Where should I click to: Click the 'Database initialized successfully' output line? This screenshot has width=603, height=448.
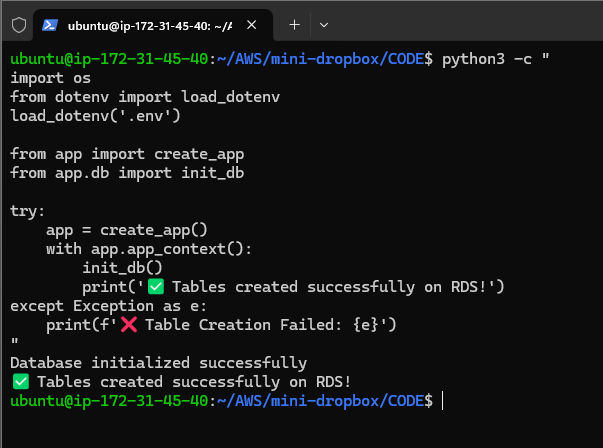158,363
